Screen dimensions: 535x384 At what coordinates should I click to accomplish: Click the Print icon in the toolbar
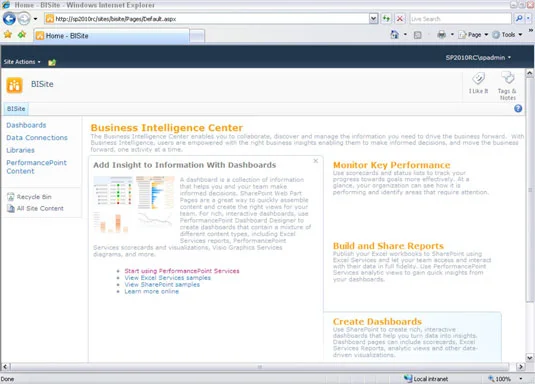[442, 34]
